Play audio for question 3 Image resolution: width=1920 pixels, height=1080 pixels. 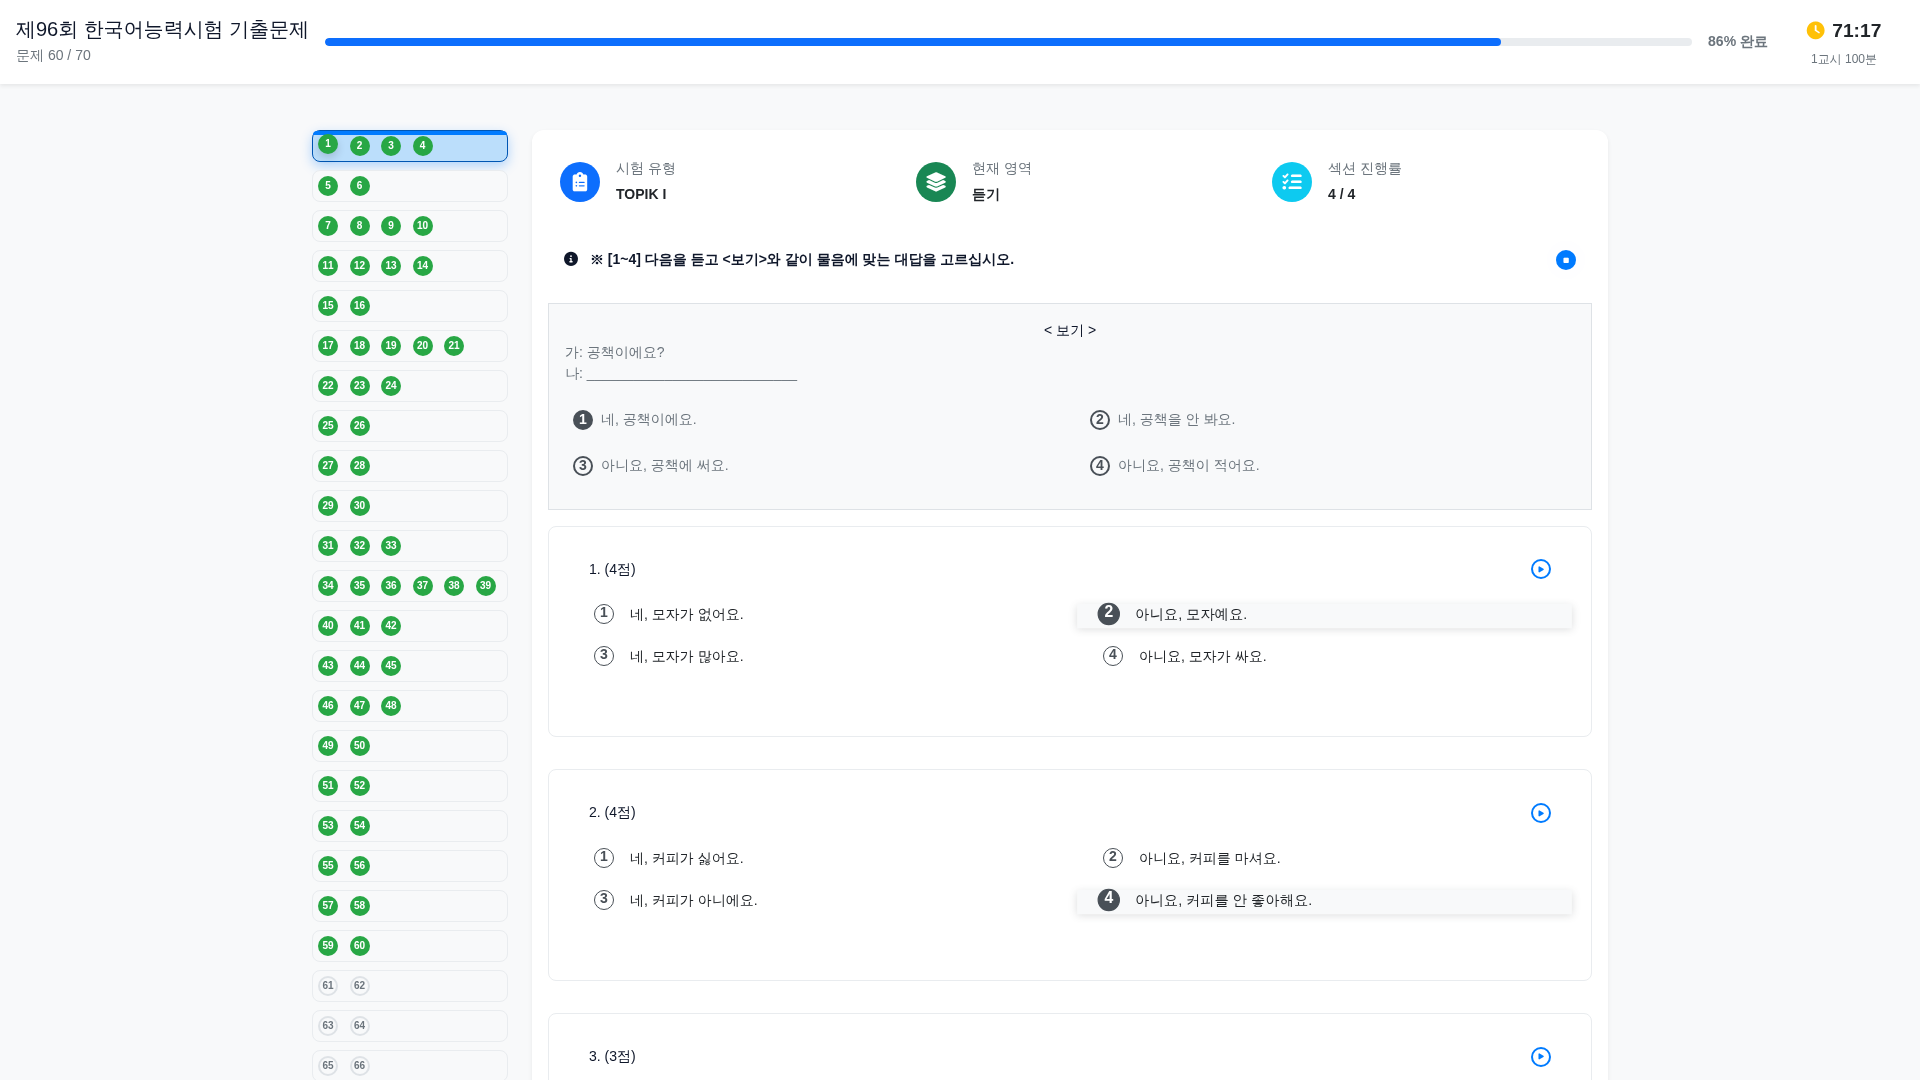[1541, 1057]
